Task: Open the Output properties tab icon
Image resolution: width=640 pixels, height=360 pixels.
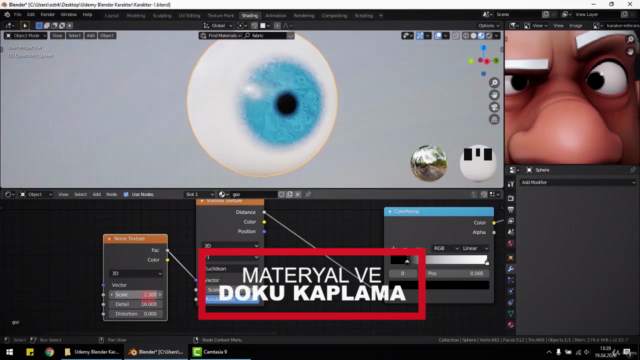Action: [511, 209]
